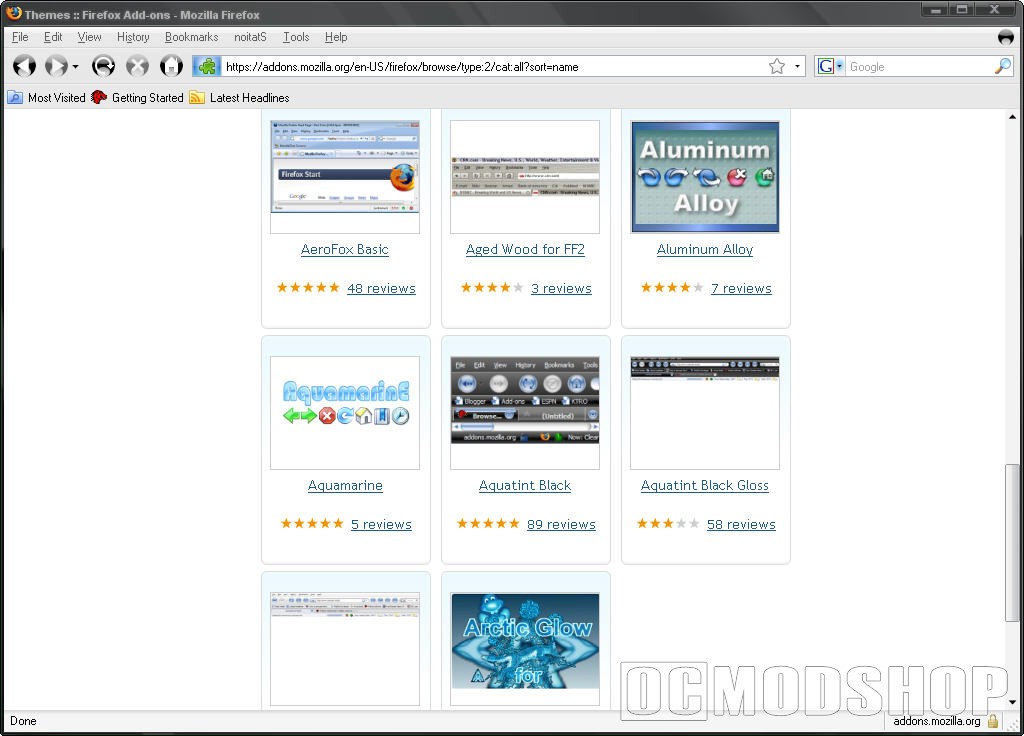
Task: Click the five-star rating of Aquamarine
Action: 312,523
